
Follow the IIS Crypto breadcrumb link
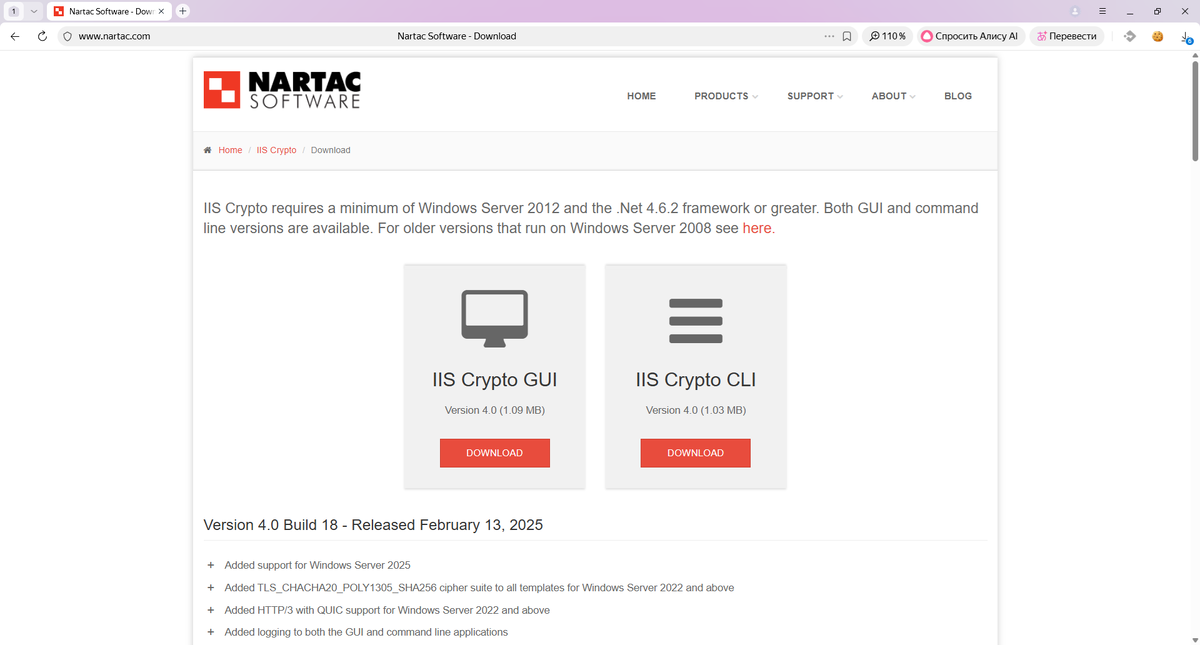(x=276, y=150)
